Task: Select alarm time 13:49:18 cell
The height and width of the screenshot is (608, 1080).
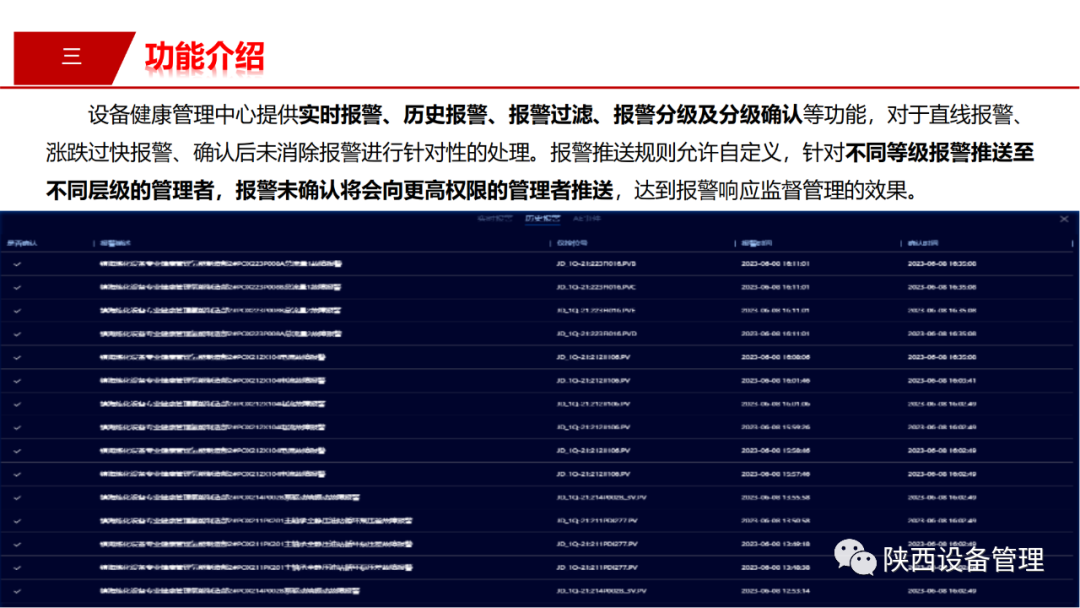Action: pos(775,545)
